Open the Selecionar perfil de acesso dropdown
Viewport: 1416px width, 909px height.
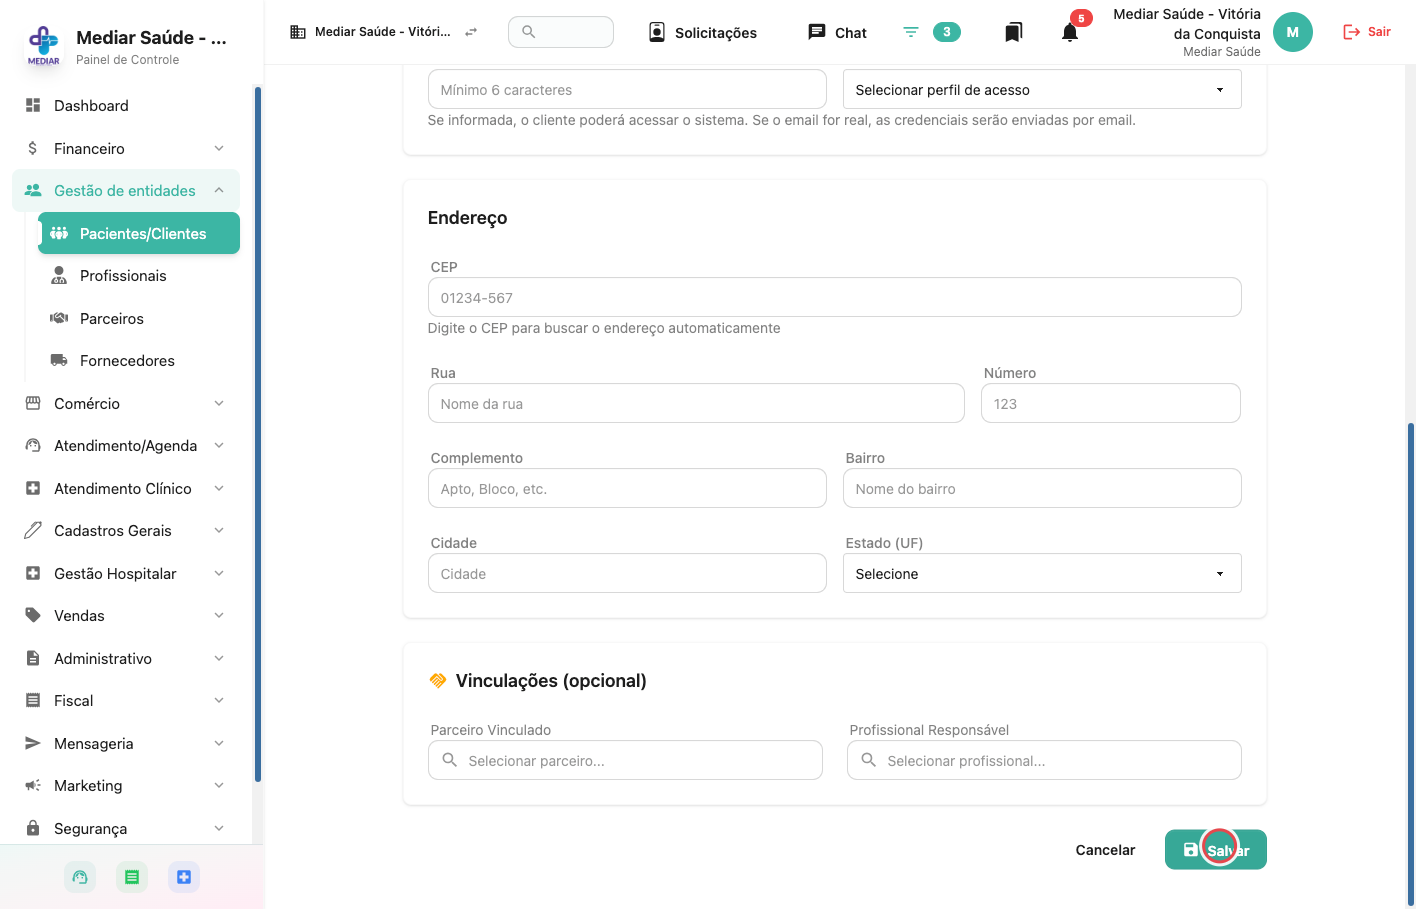tap(1042, 89)
